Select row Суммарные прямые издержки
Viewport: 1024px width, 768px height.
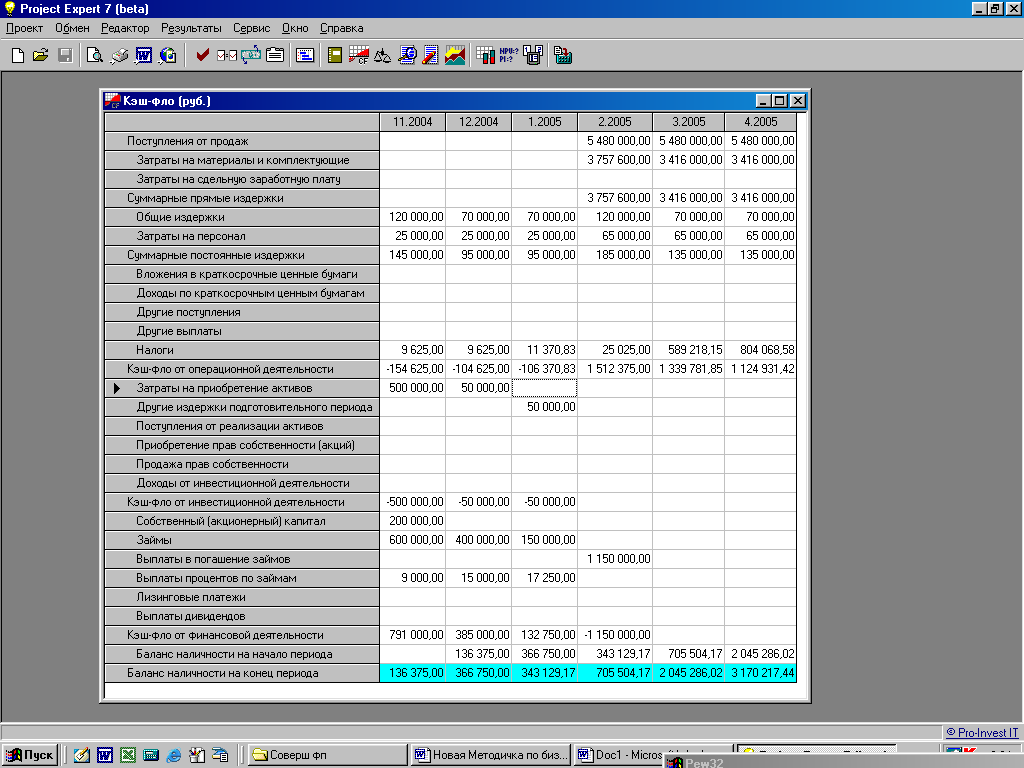(x=242, y=198)
